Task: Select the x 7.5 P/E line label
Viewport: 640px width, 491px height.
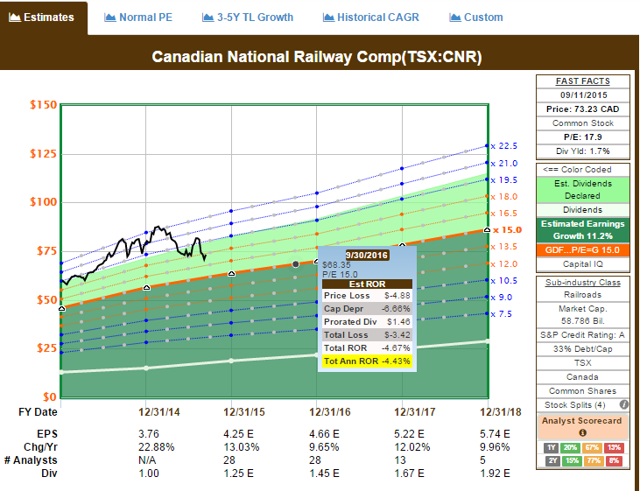Action: pyautogui.click(x=501, y=314)
